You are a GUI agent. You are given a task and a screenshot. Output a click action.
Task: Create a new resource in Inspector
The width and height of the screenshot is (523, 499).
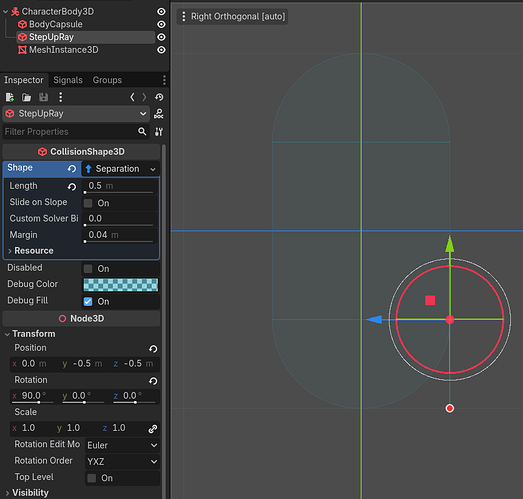tap(10, 97)
